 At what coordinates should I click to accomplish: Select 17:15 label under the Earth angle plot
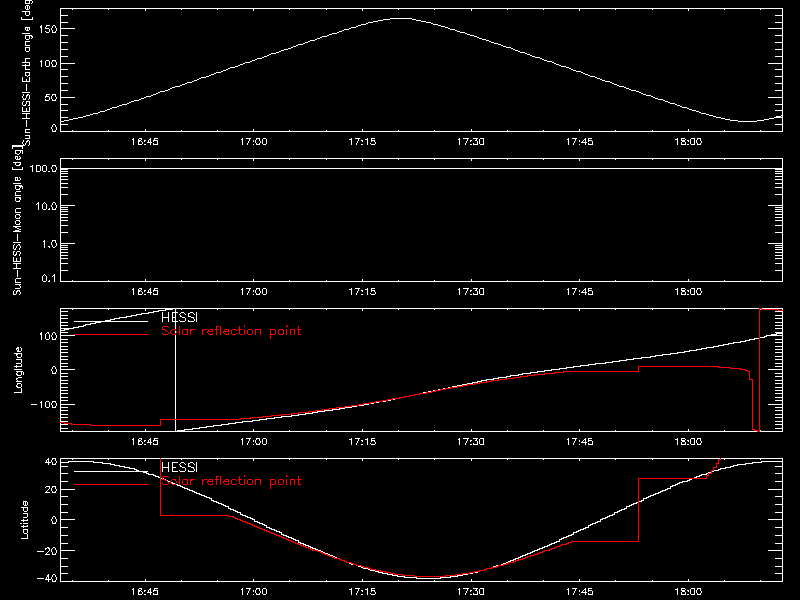[362, 142]
